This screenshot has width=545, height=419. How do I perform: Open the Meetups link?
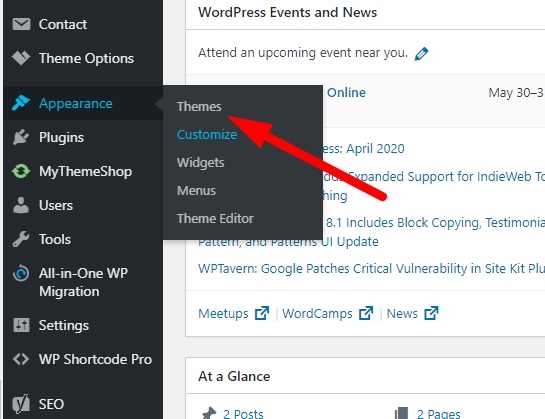[223, 314]
